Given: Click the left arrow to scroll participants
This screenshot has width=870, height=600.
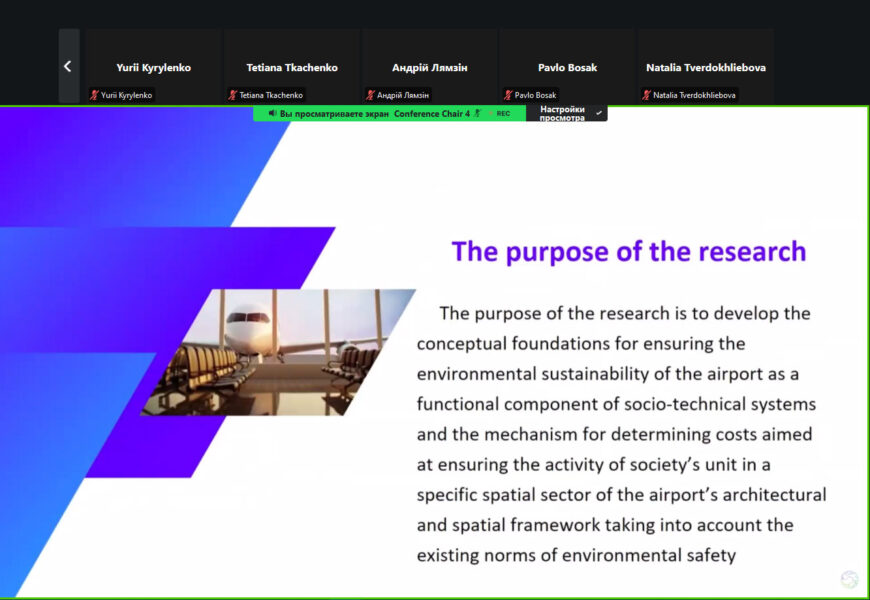Looking at the screenshot, I should point(68,66).
